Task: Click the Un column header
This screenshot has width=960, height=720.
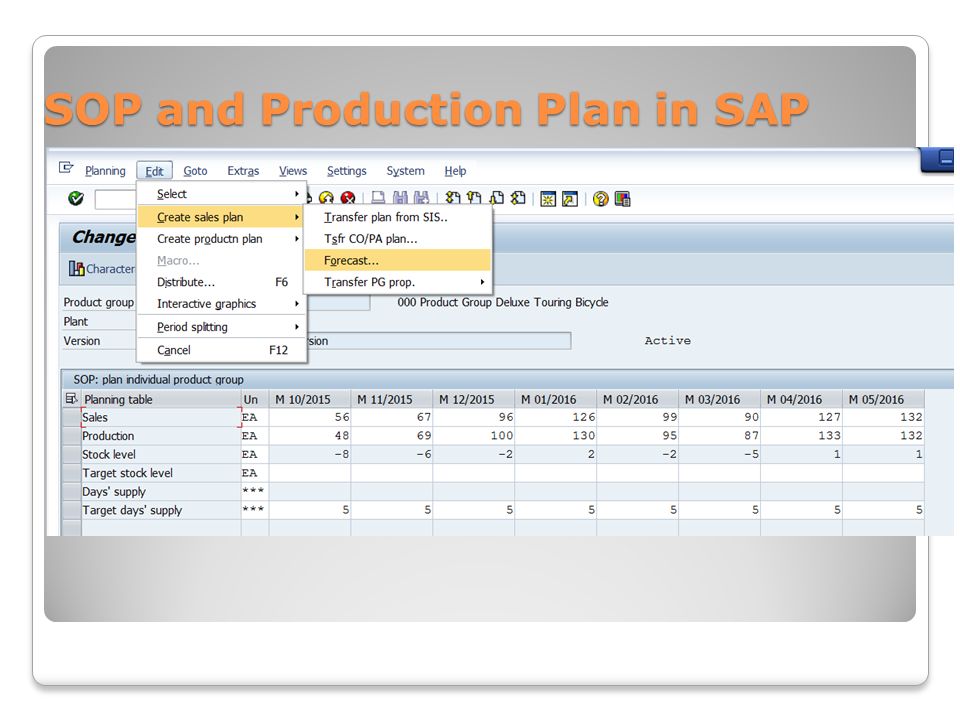Action: click(x=255, y=399)
